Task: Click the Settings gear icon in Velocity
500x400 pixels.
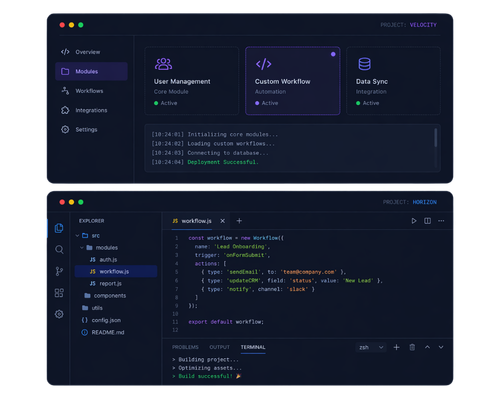Action: 65,129
